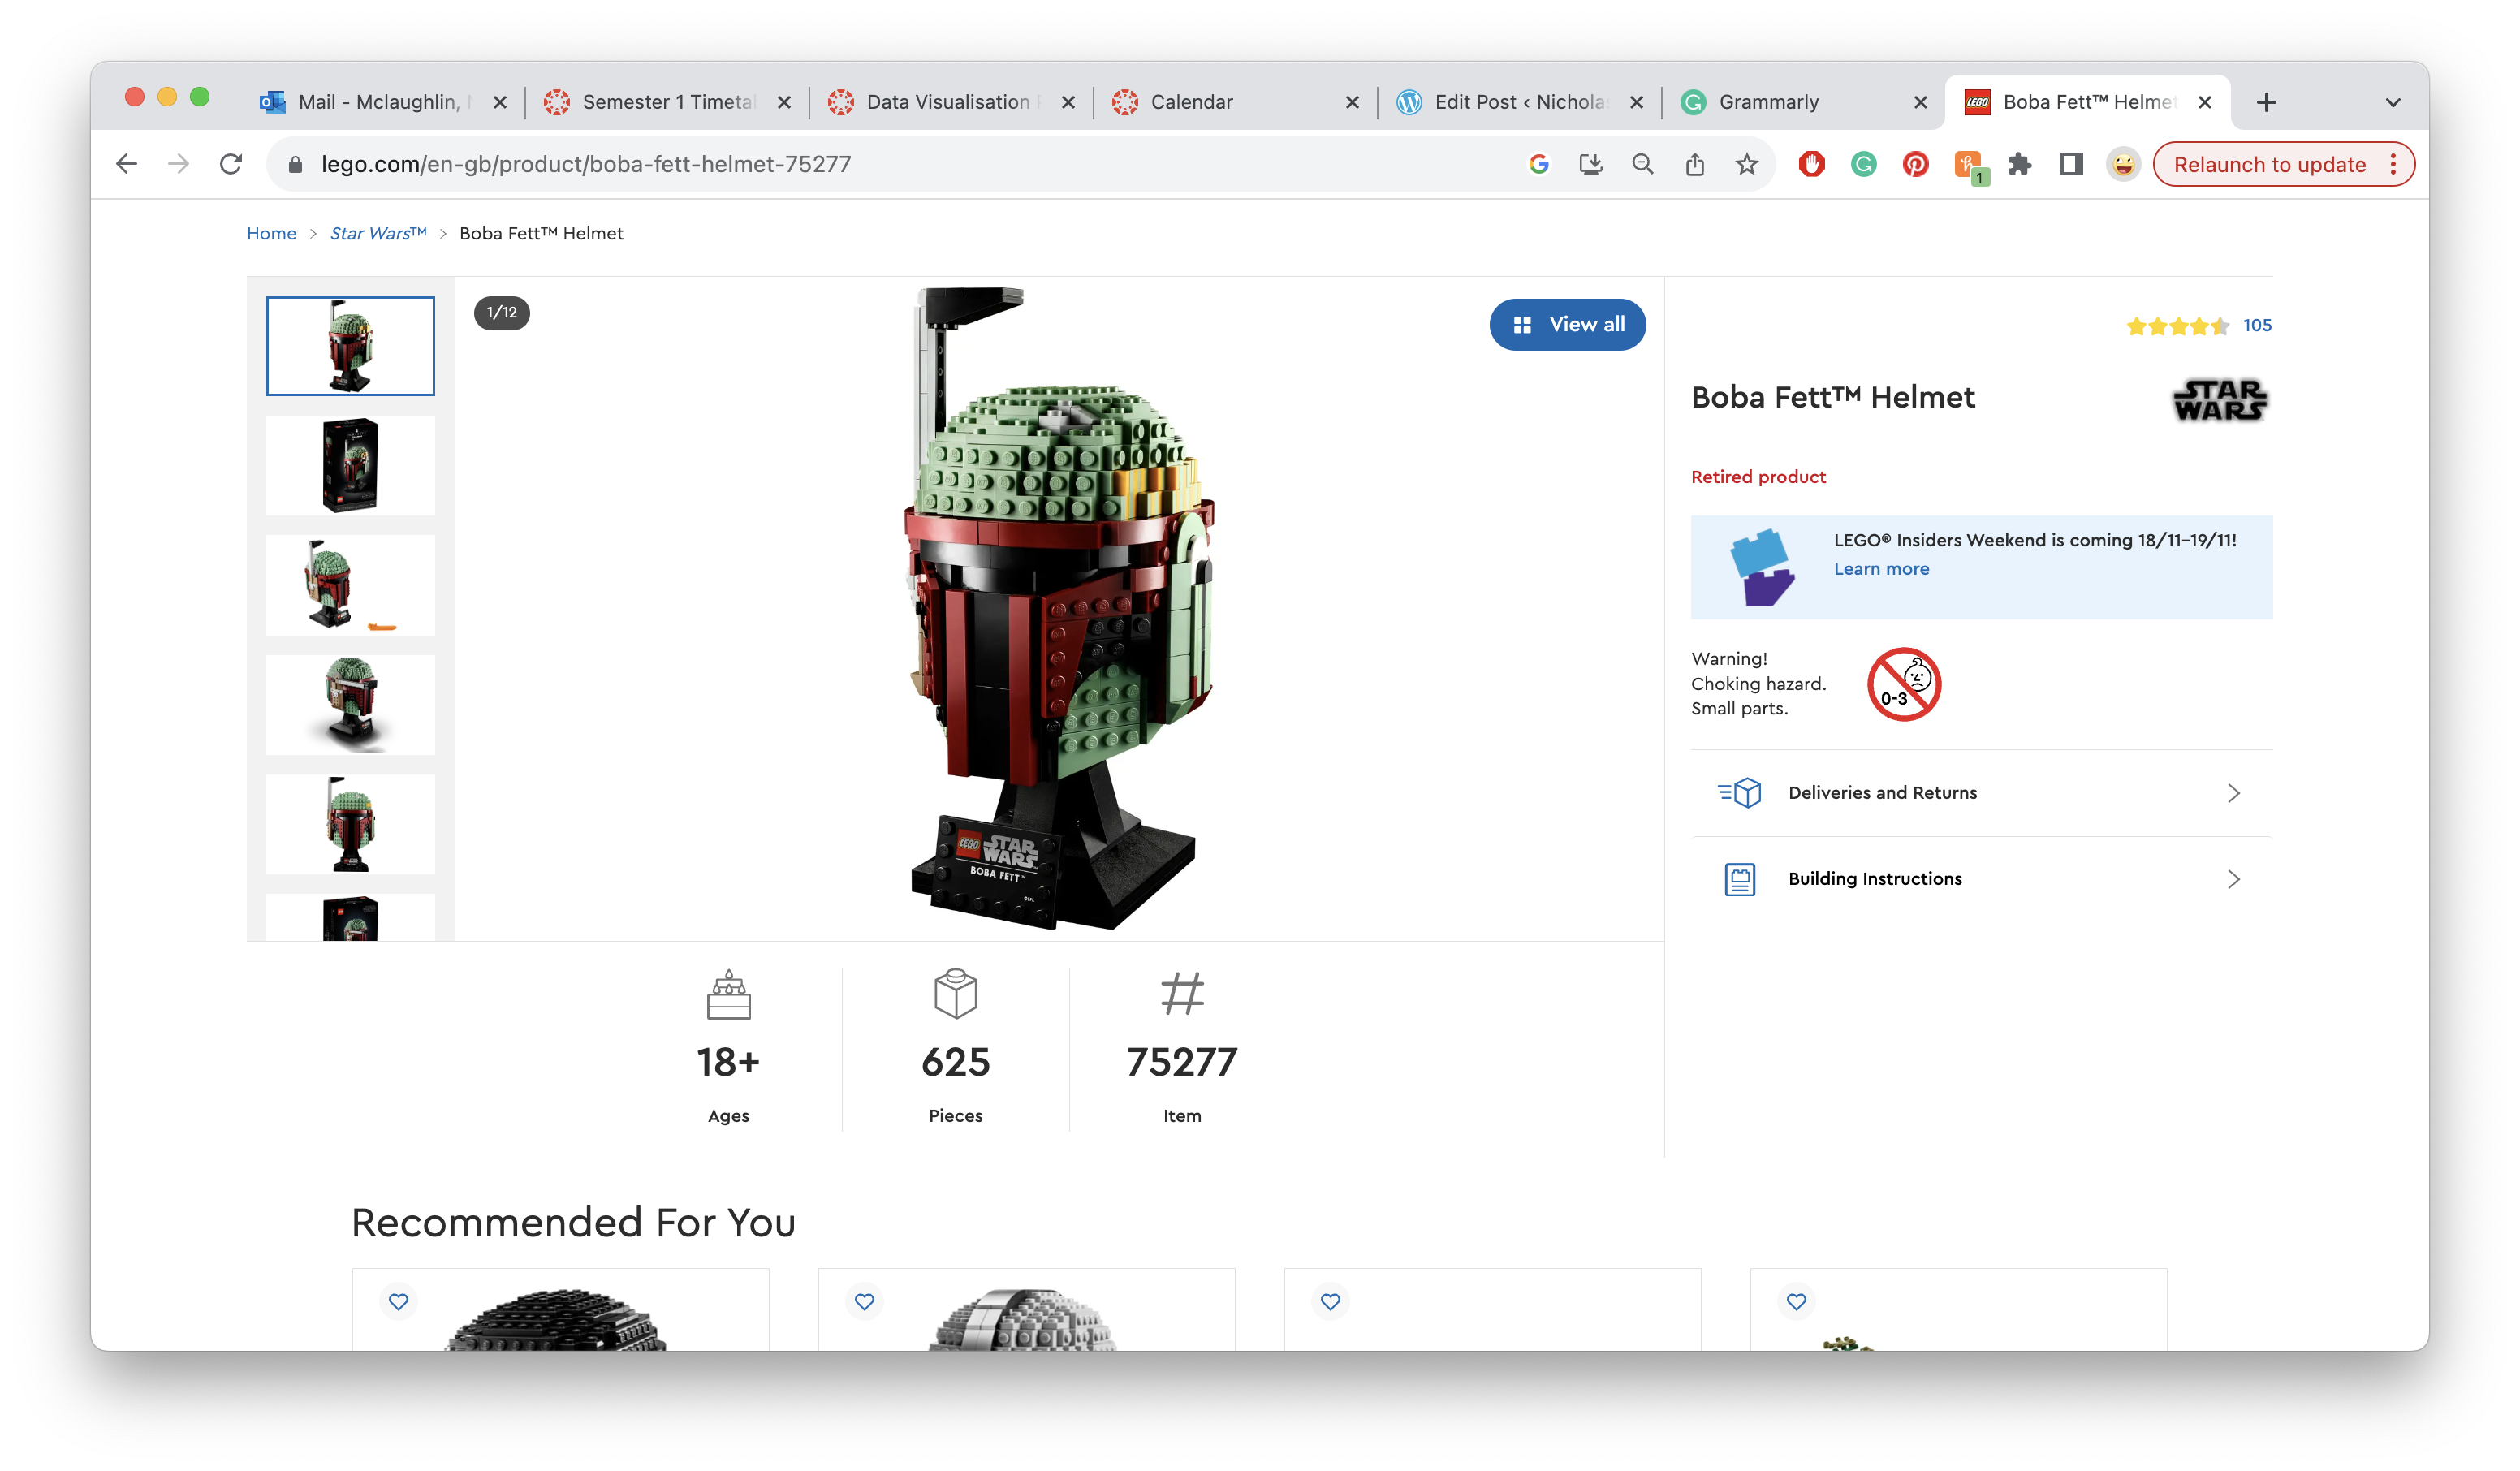Screen dimensions: 2520x1471
Task: Open the tab list dropdown chevron
Action: point(2392,102)
